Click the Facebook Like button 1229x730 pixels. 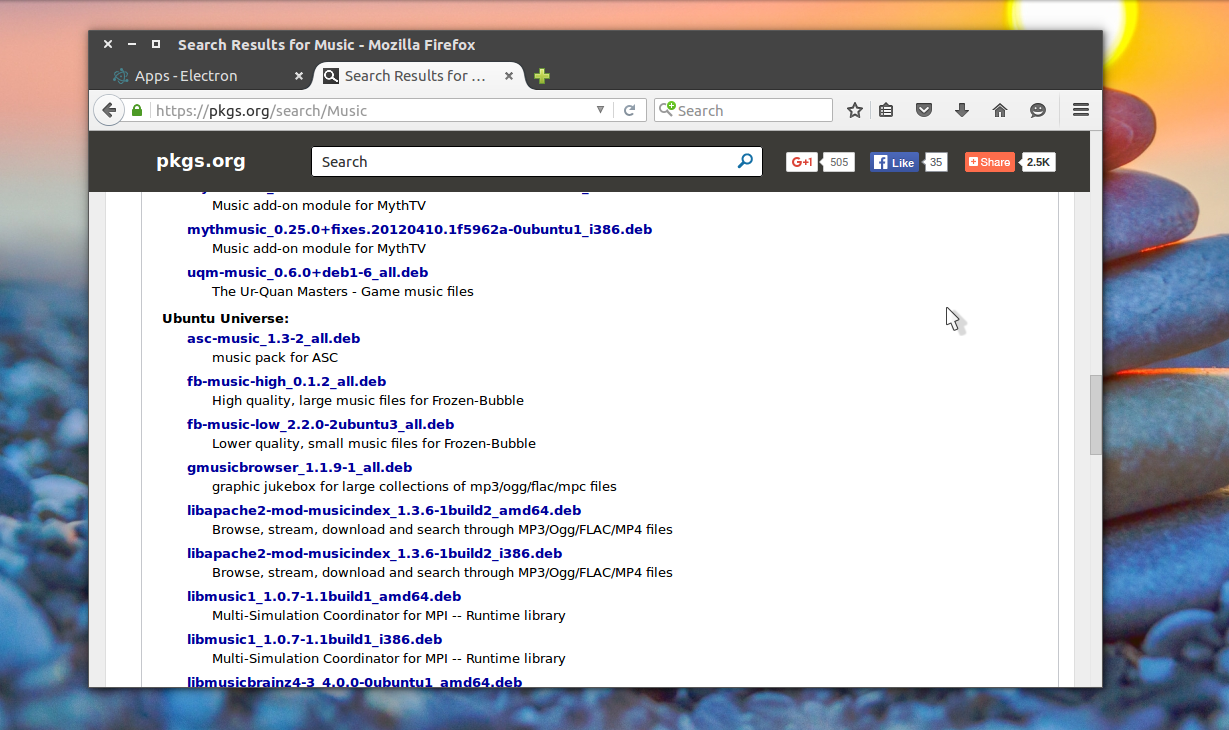tap(894, 162)
